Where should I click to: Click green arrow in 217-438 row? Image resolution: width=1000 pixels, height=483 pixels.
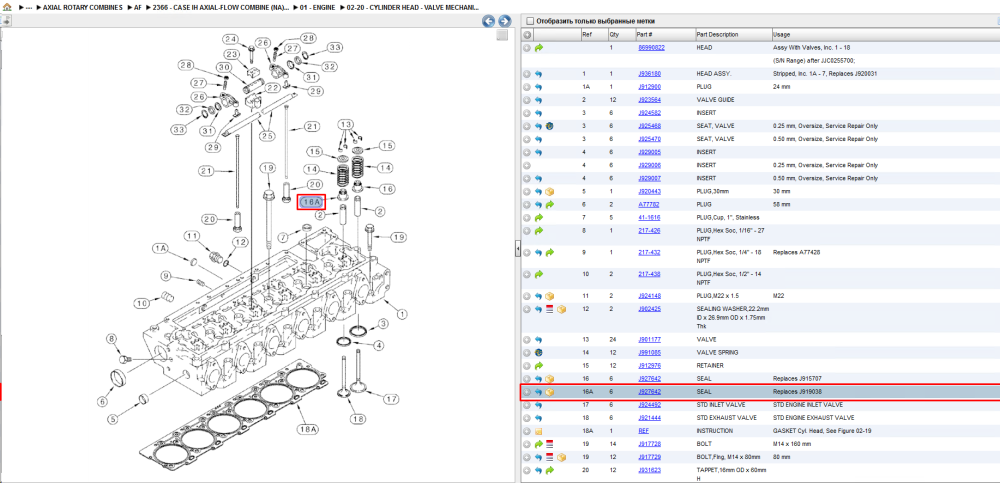539,274
